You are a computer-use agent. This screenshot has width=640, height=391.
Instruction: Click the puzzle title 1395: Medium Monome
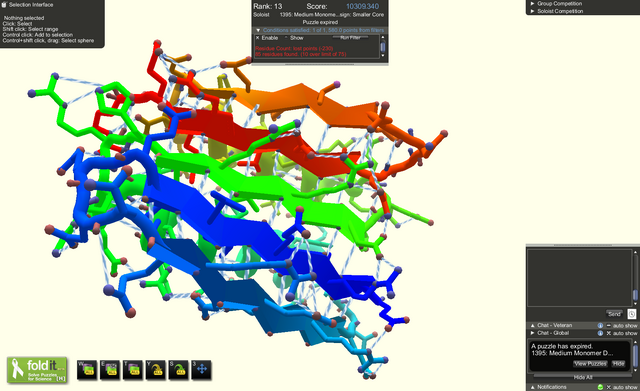[x=331, y=14]
